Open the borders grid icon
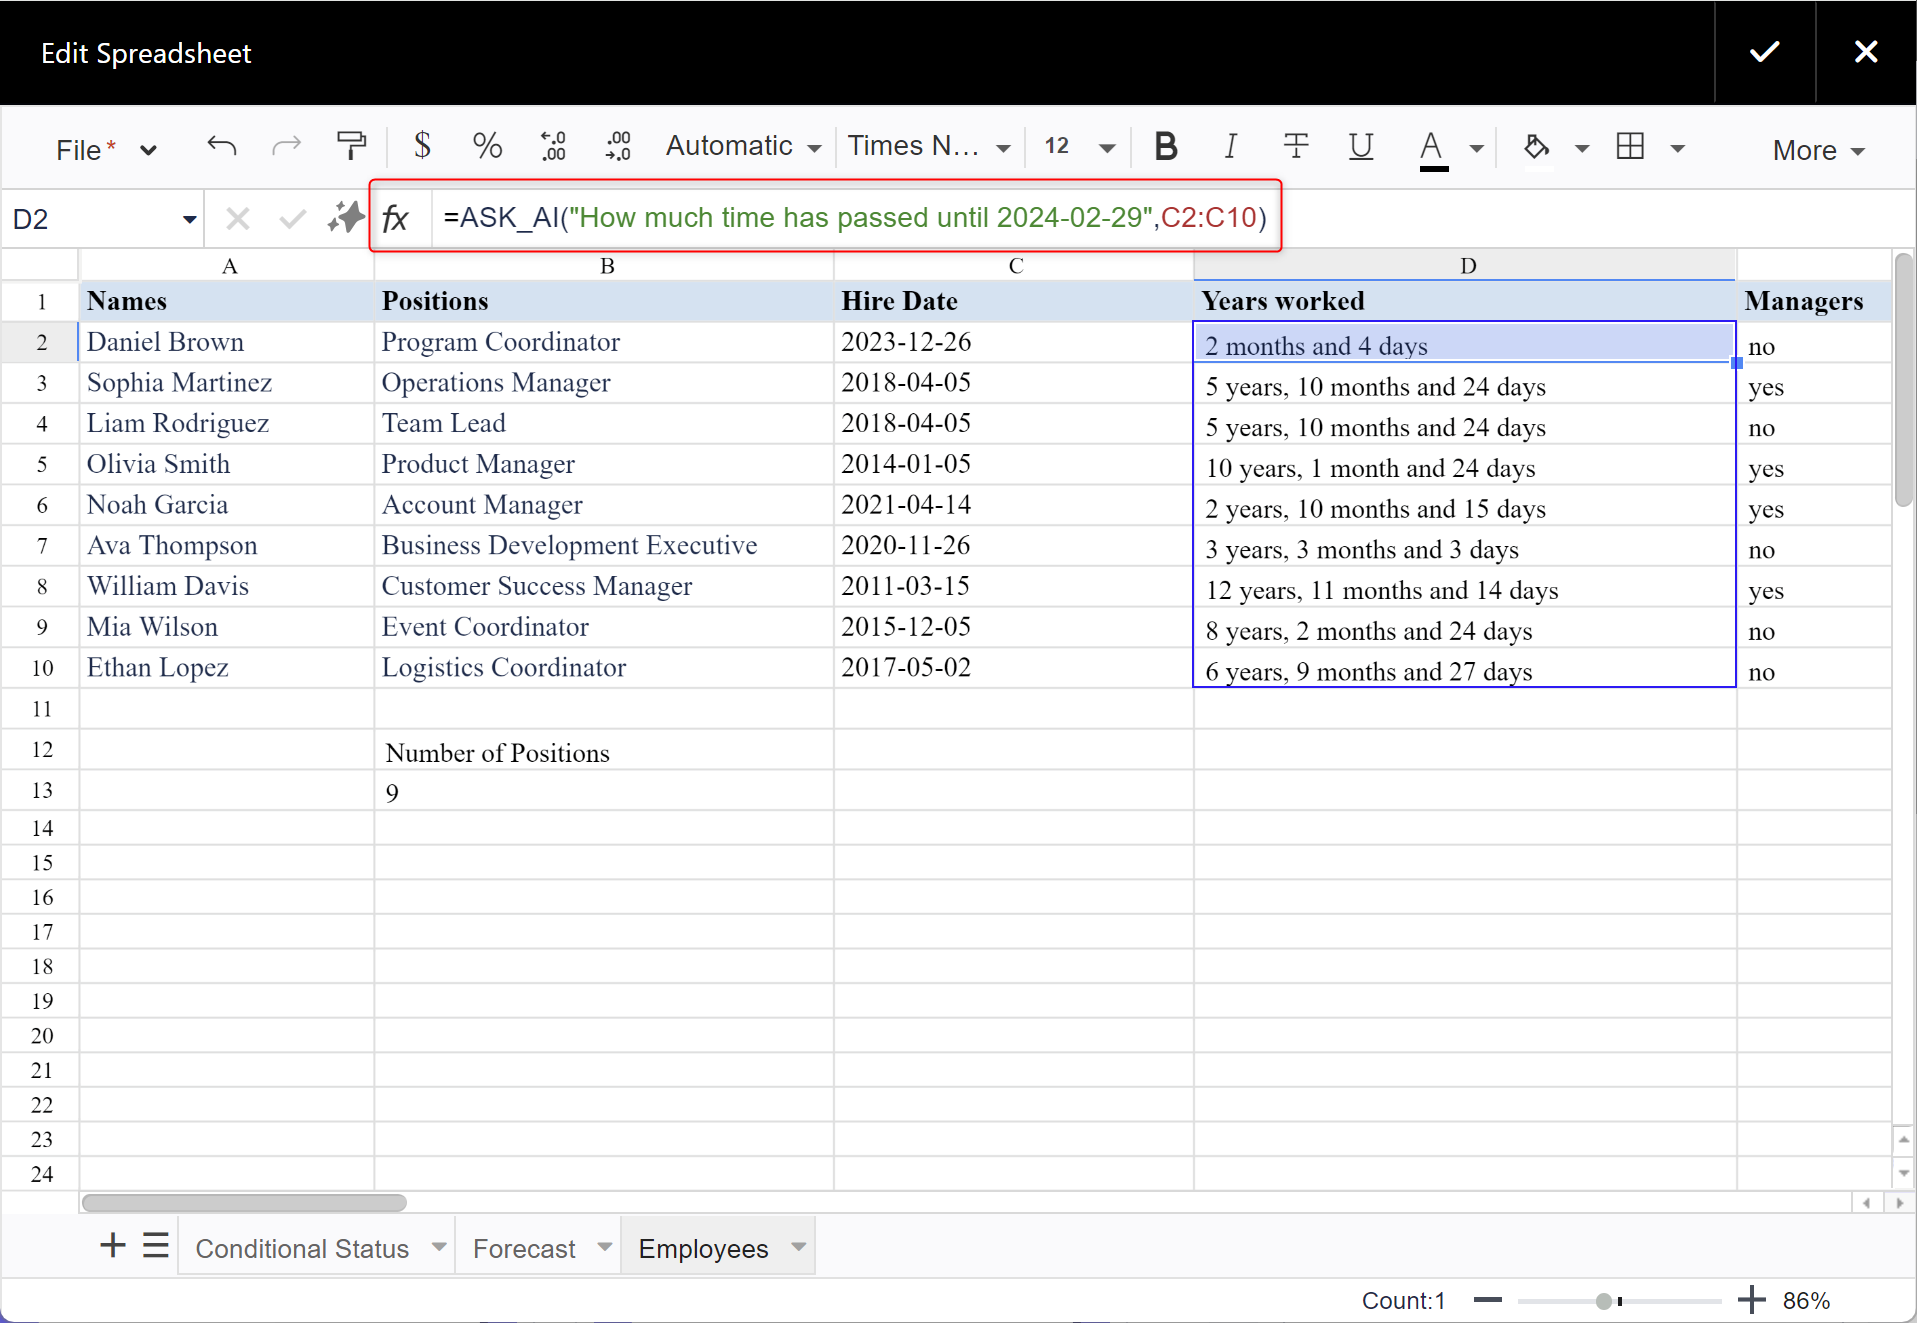This screenshot has width=1917, height=1323. pyautogui.click(x=1630, y=147)
